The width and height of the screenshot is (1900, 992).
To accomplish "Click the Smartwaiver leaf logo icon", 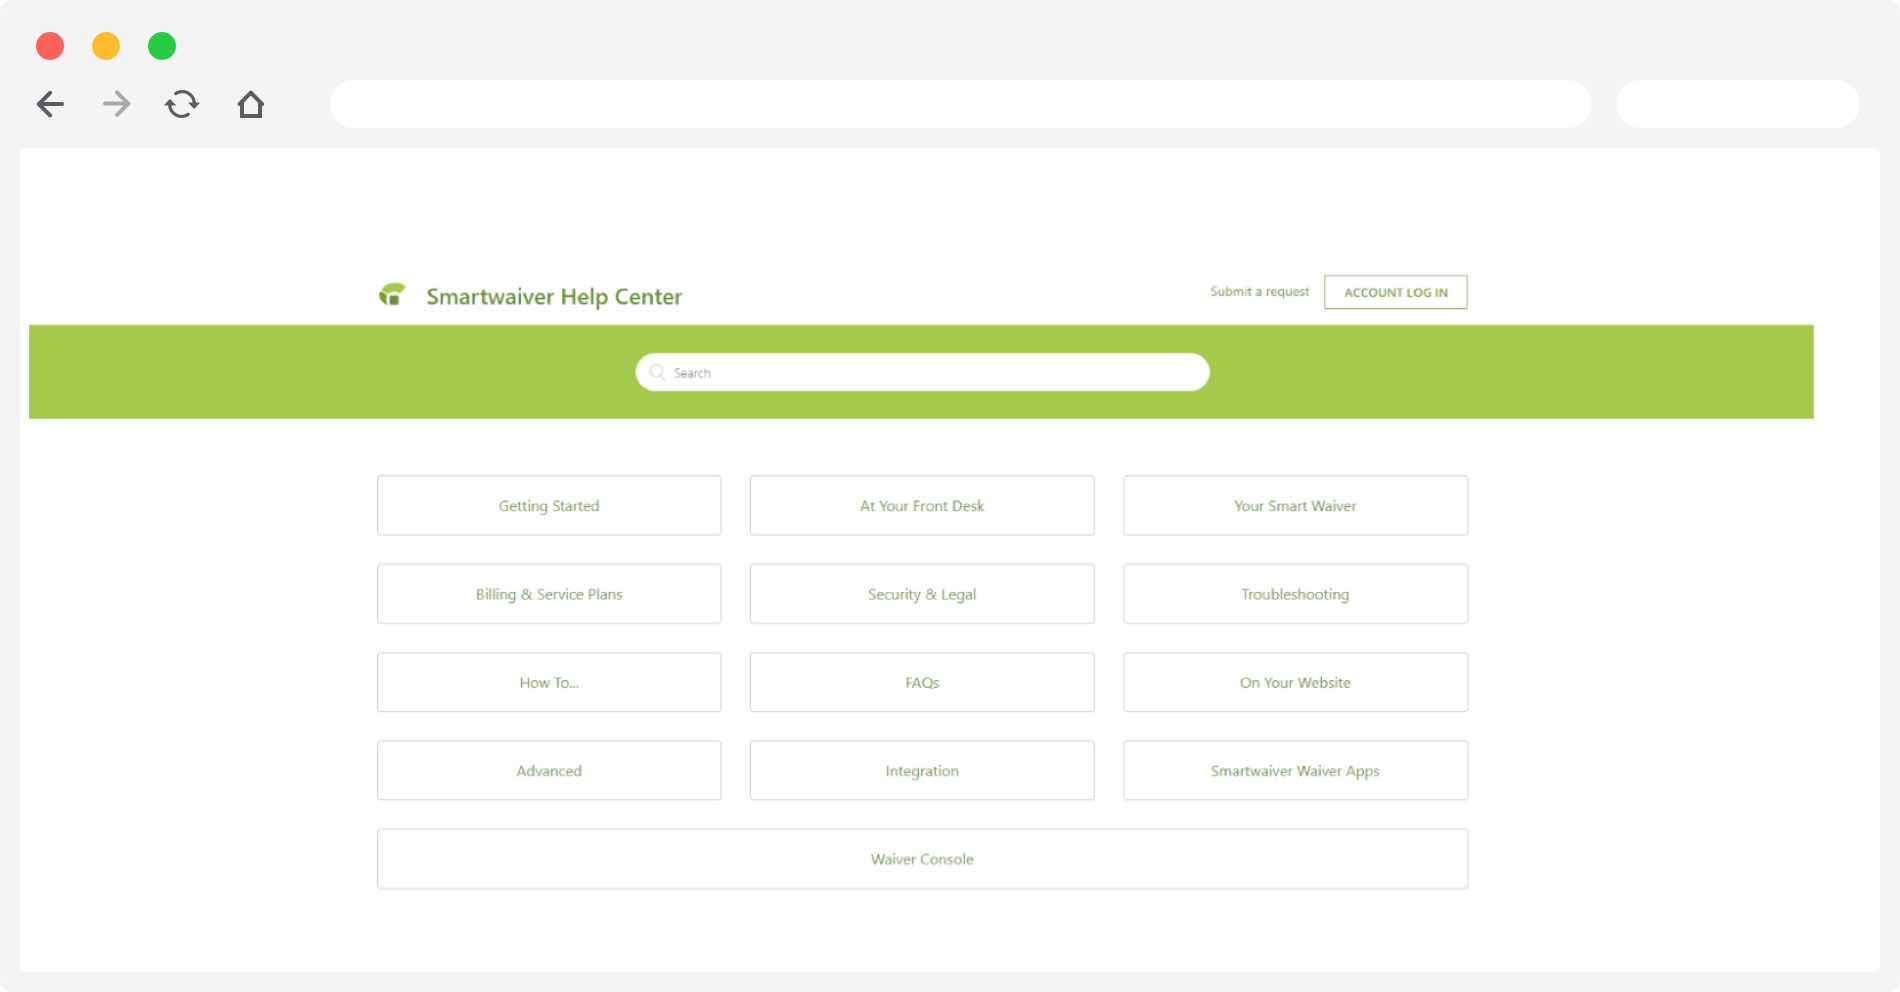I will (393, 294).
